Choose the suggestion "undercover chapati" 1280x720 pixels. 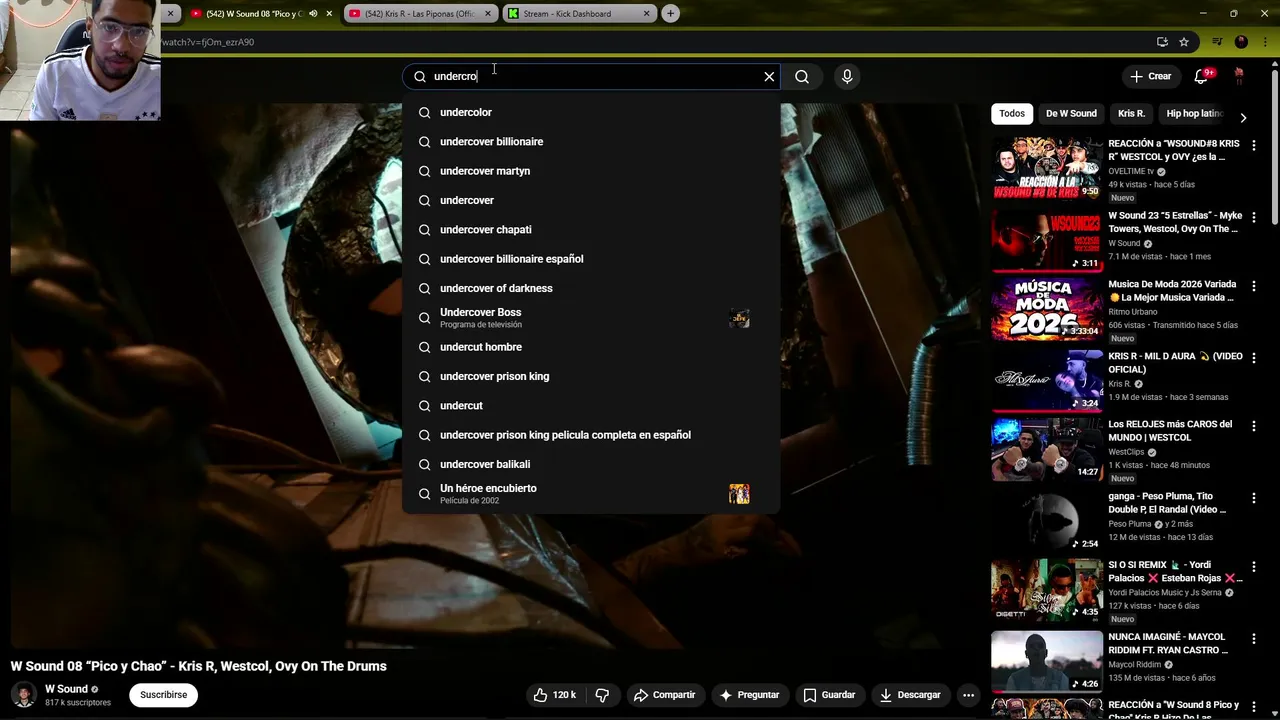pos(591,229)
